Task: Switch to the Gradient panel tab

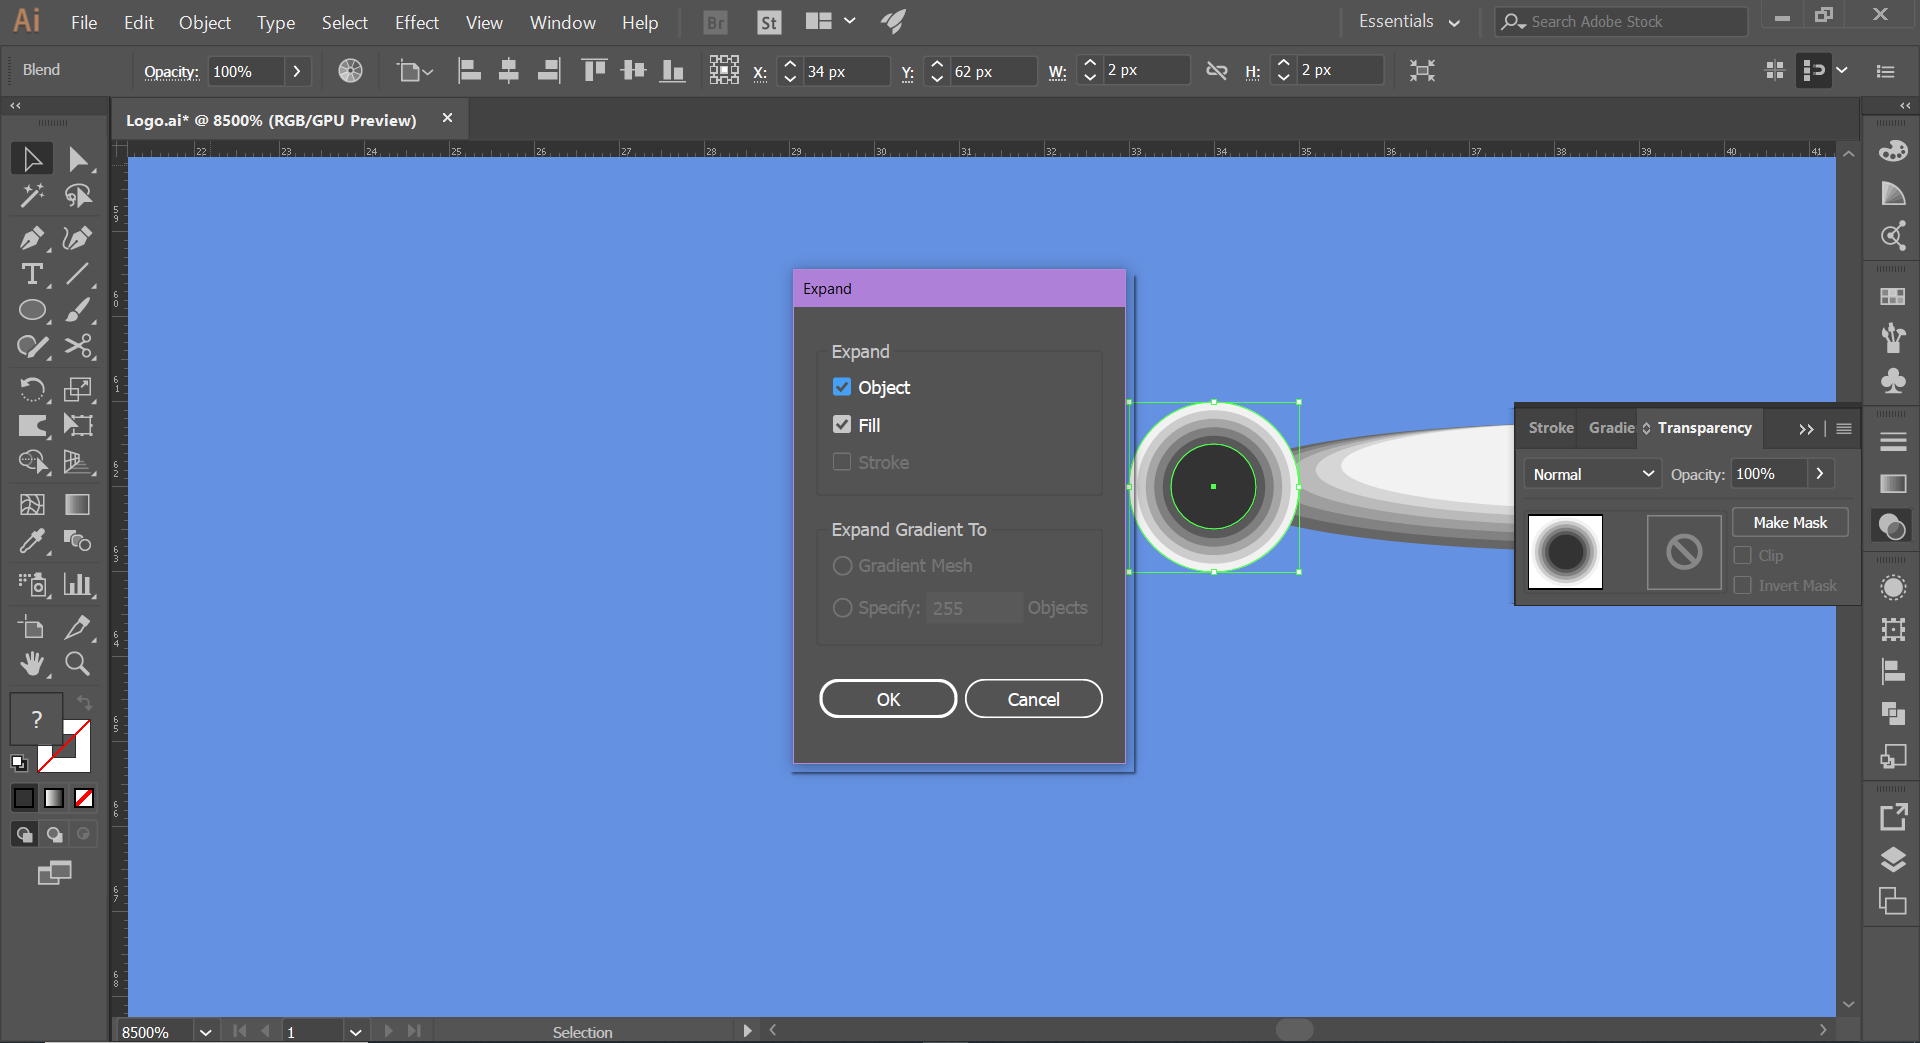Action: pyautogui.click(x=1611, y=428)
